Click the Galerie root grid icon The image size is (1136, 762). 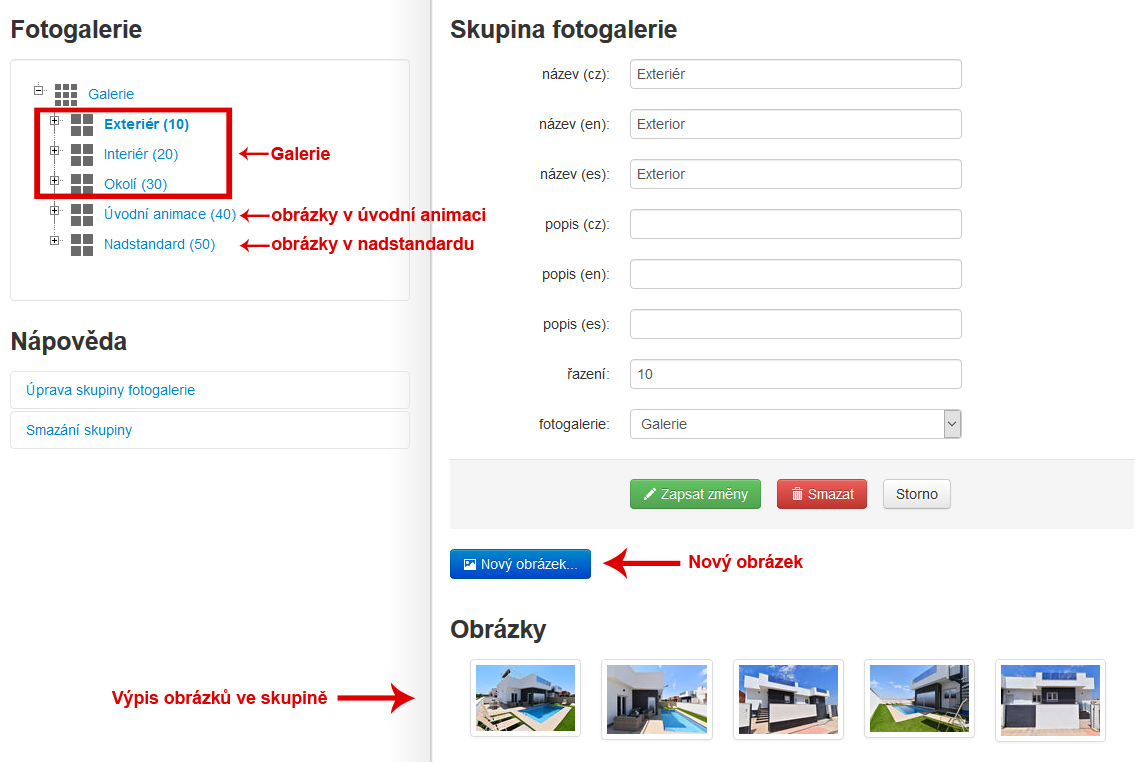[66, 95]
